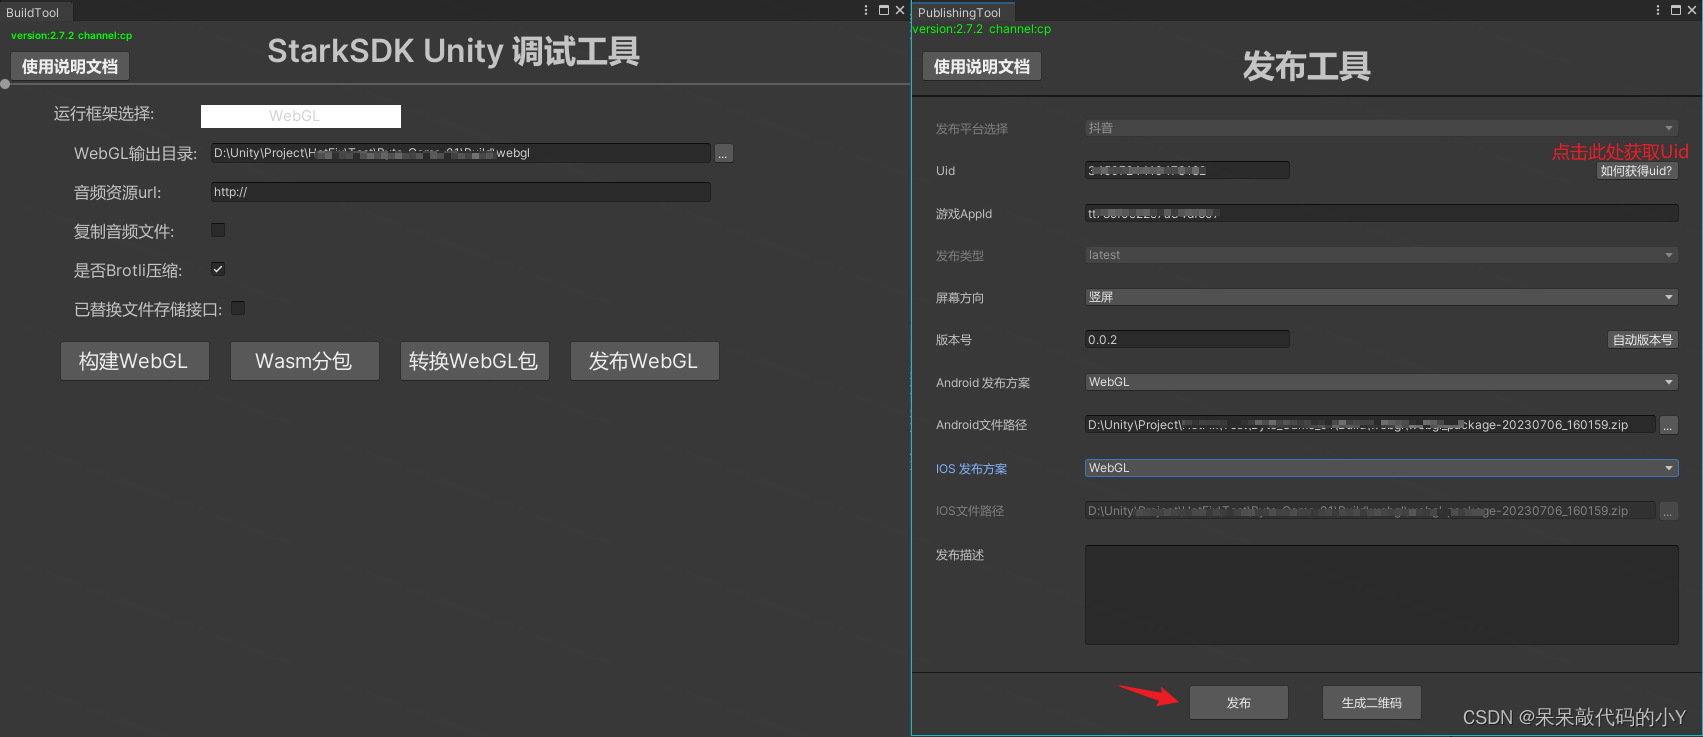Maximize the BuildTool window
Screen dimensions: 1703x737
click(x=884, y=10)
